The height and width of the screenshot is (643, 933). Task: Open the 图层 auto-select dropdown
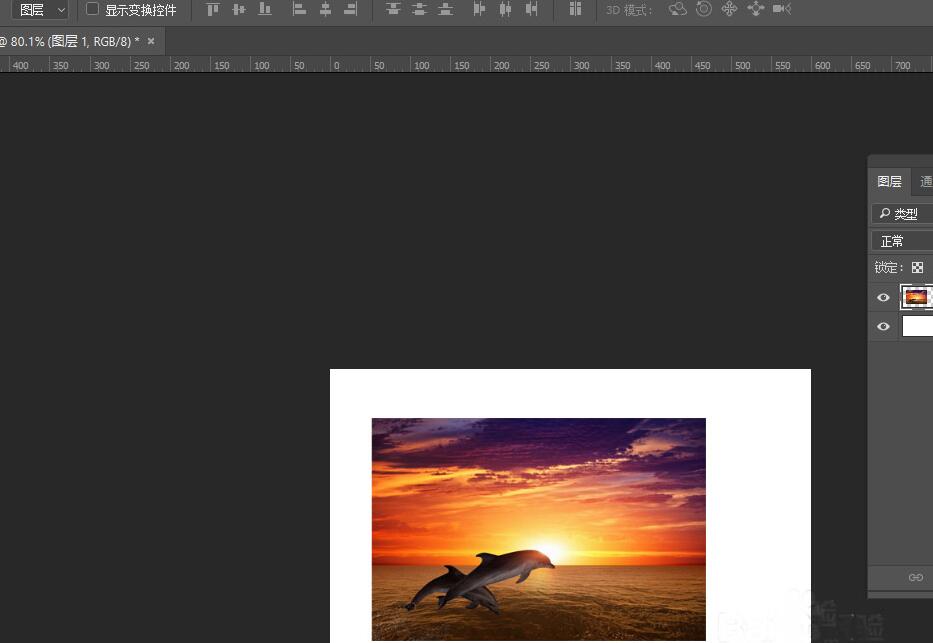click(43, 10)
